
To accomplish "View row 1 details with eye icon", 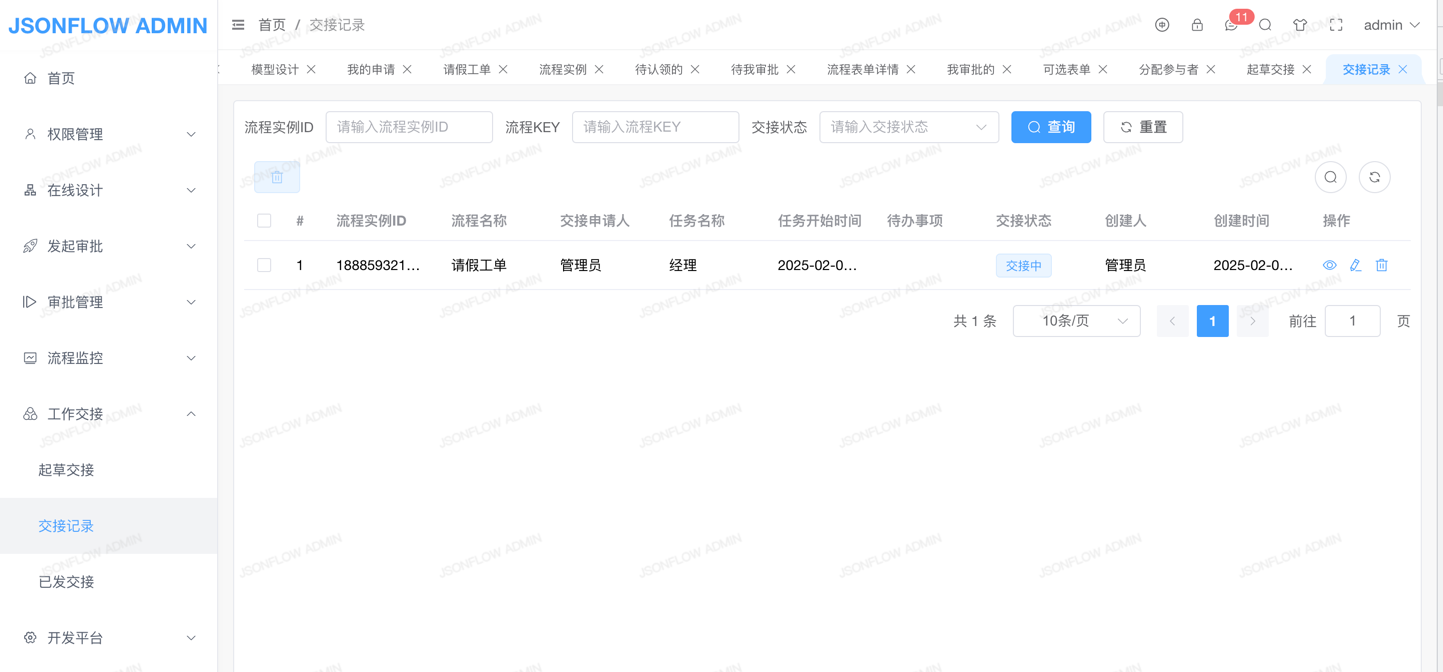I will (x=1329, y=265).
